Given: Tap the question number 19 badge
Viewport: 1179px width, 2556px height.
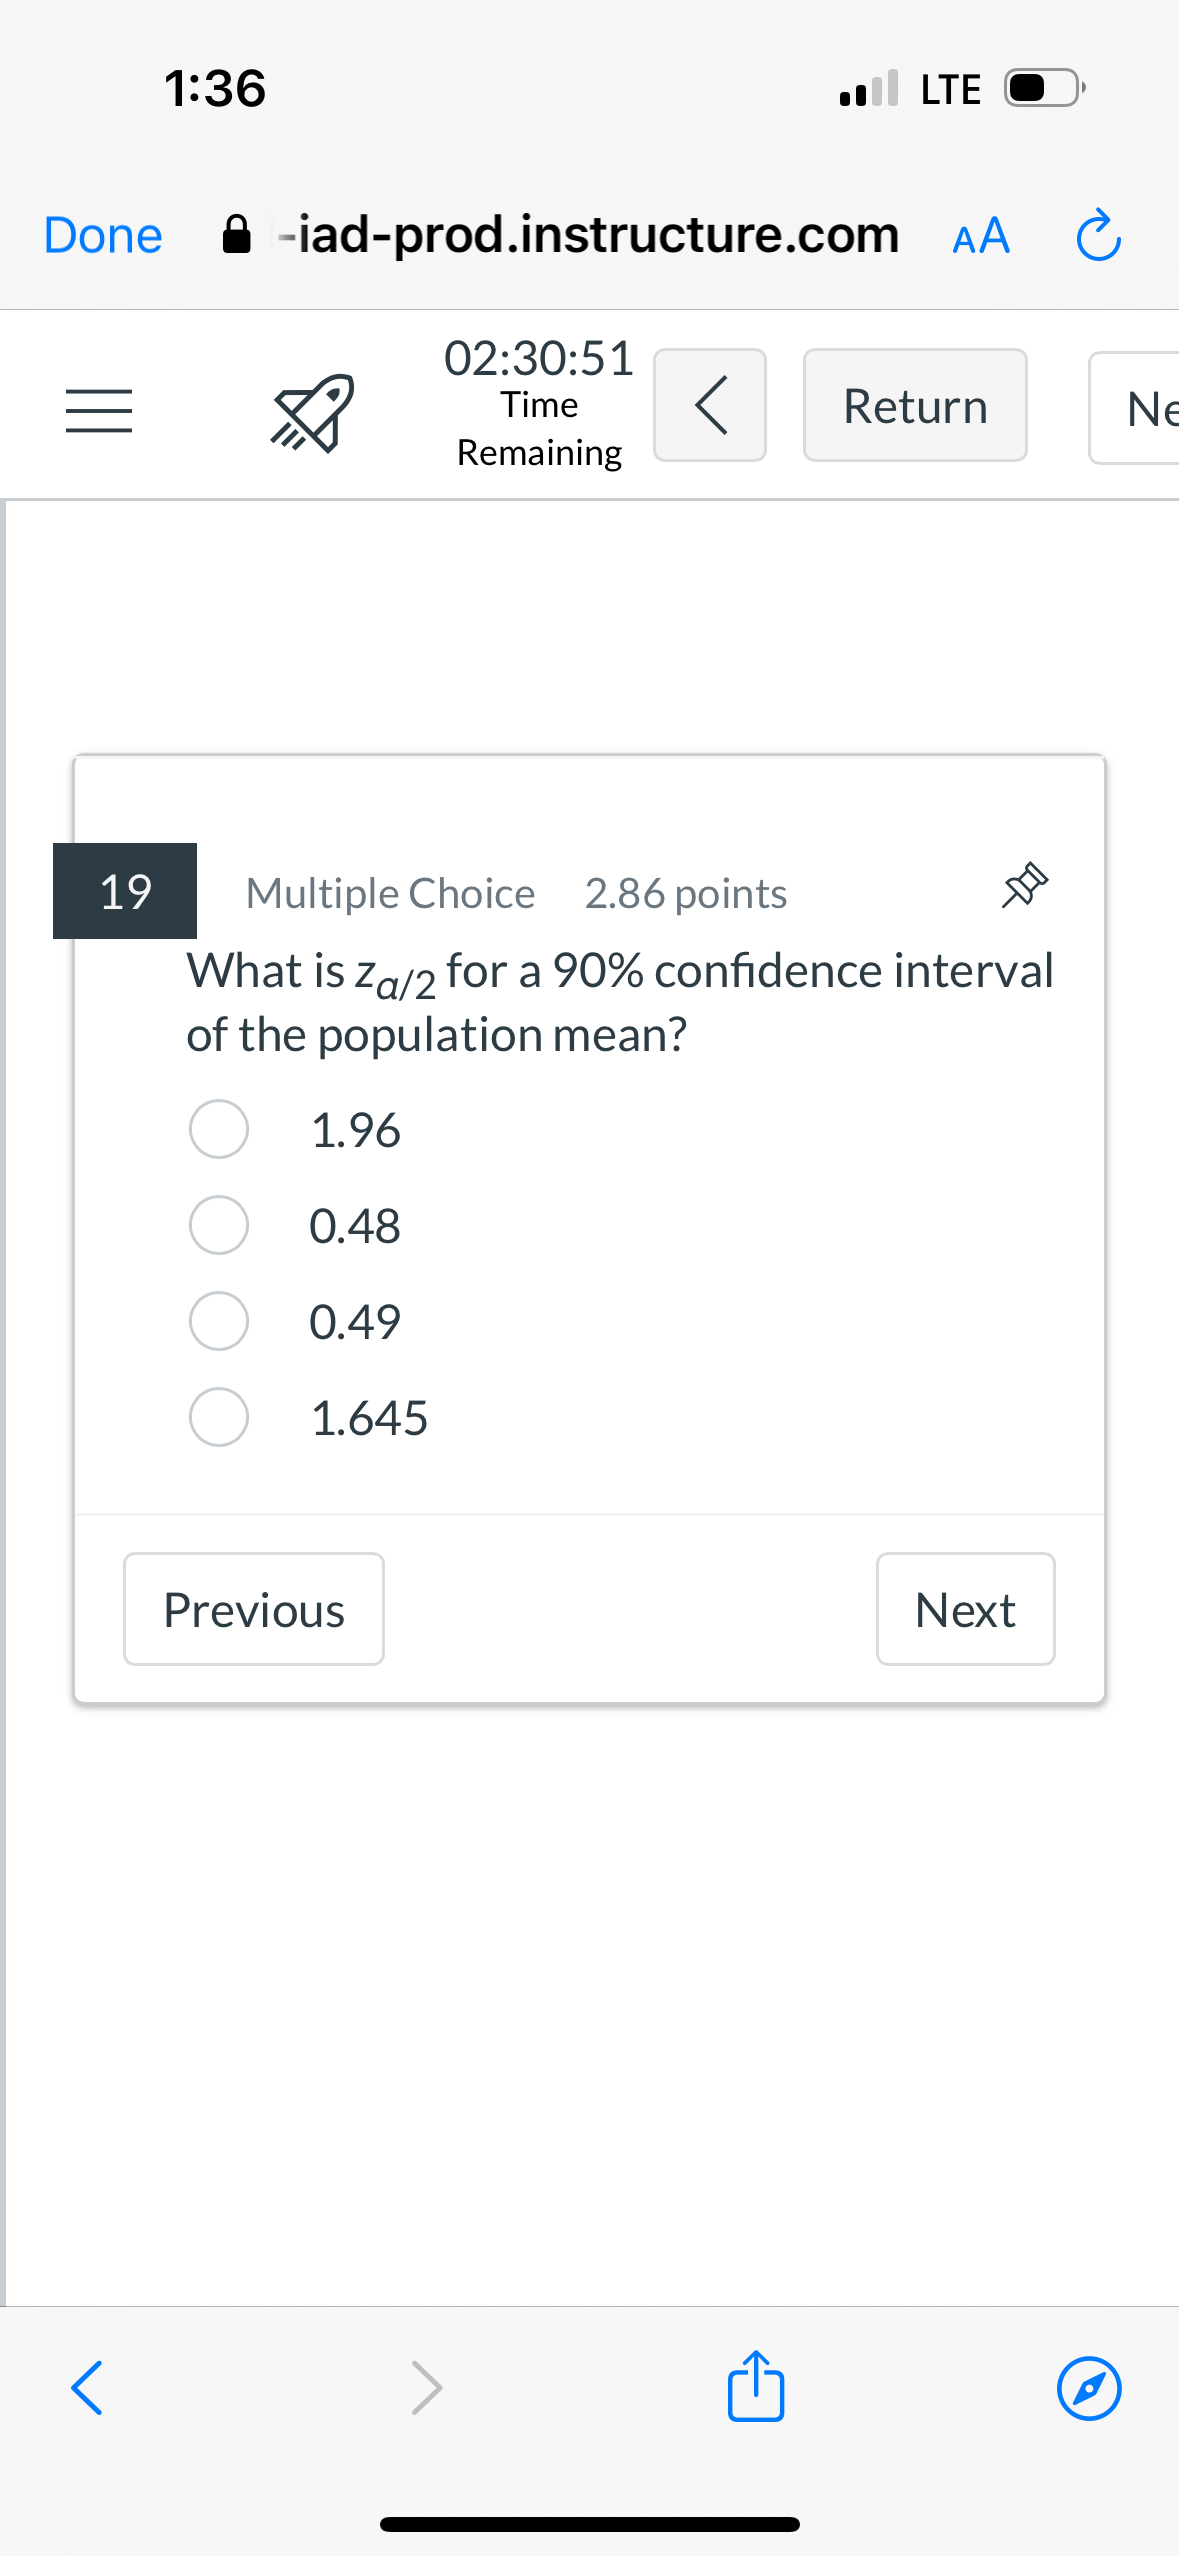Looking at the screenshot, I should [125, 891].
